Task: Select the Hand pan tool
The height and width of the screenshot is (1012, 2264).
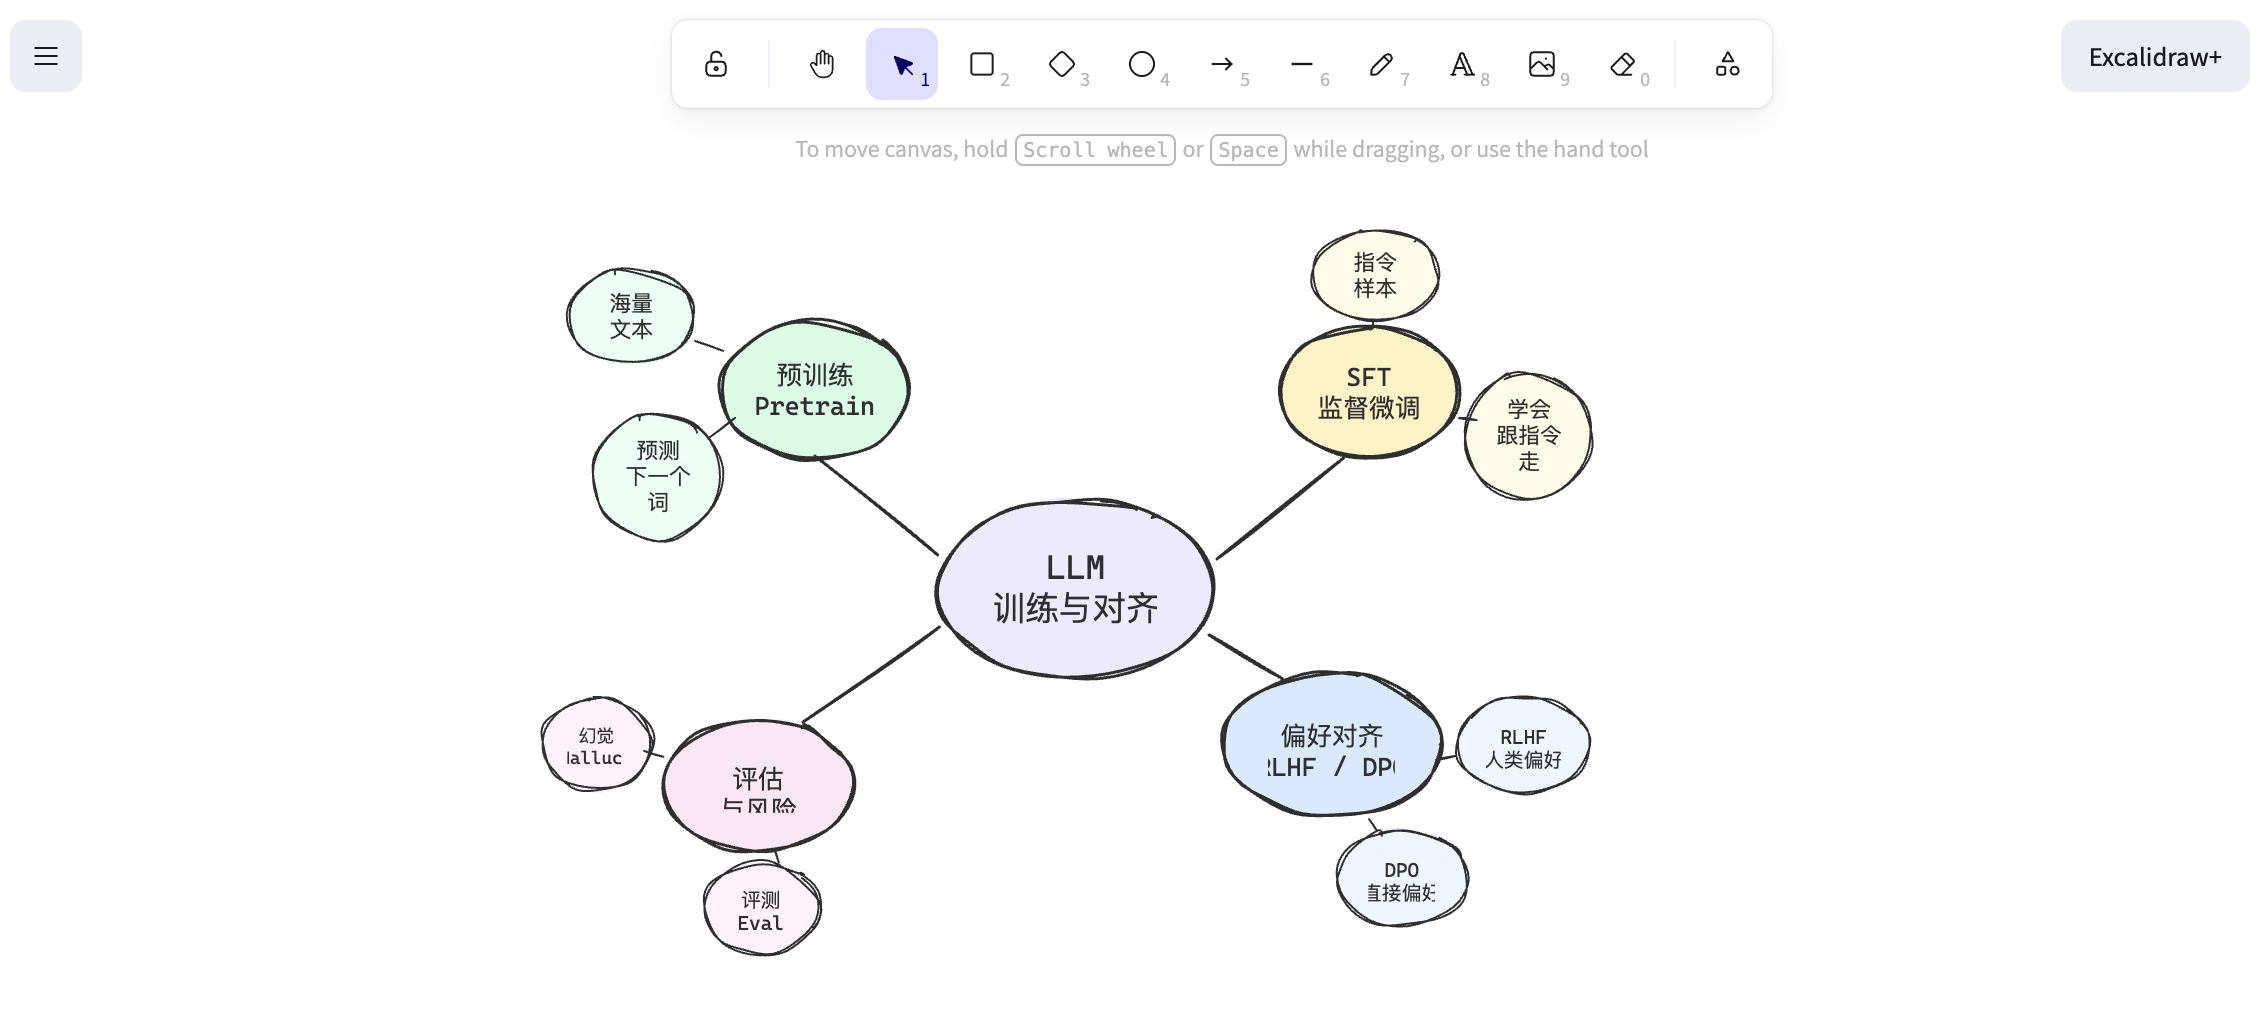Action: pyautogui.click(x=822, y=65)
